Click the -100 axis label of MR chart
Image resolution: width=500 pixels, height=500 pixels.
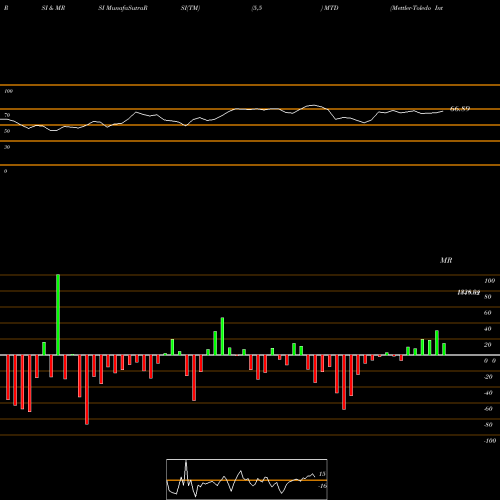coord(490,441)
